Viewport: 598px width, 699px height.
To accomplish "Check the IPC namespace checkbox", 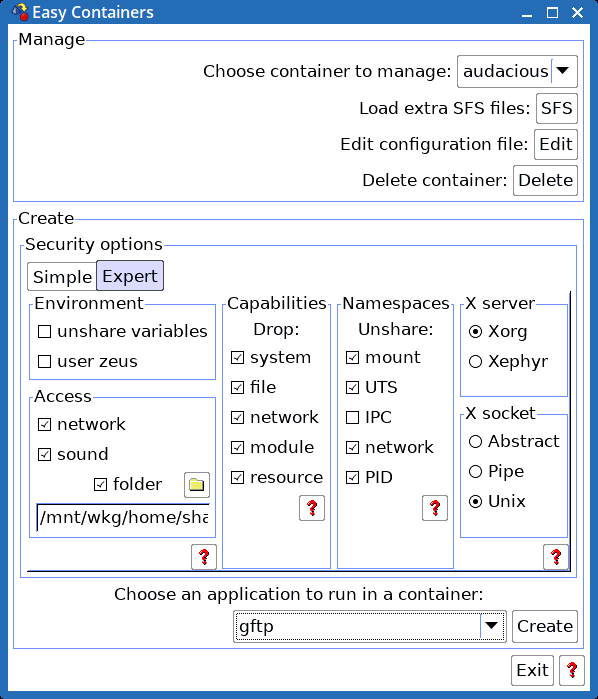I will pos(352,418).
